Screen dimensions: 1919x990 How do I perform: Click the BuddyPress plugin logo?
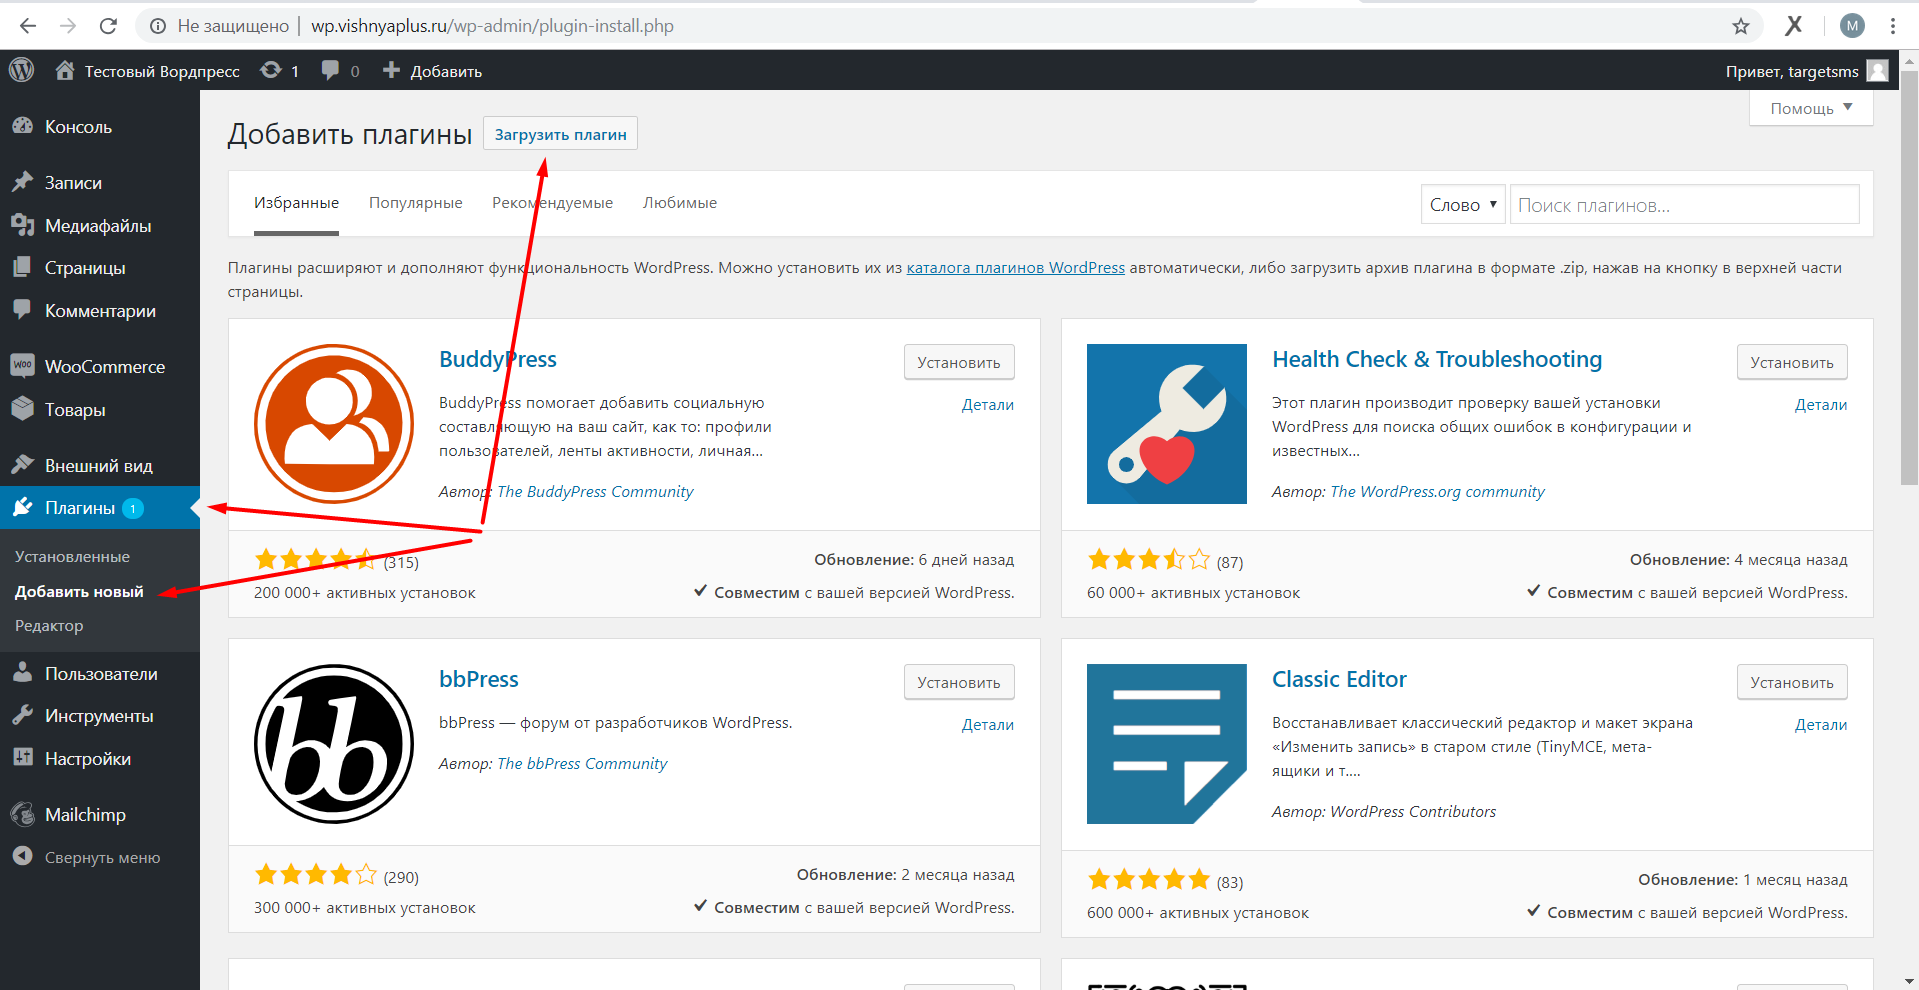(x=334, y=424)
